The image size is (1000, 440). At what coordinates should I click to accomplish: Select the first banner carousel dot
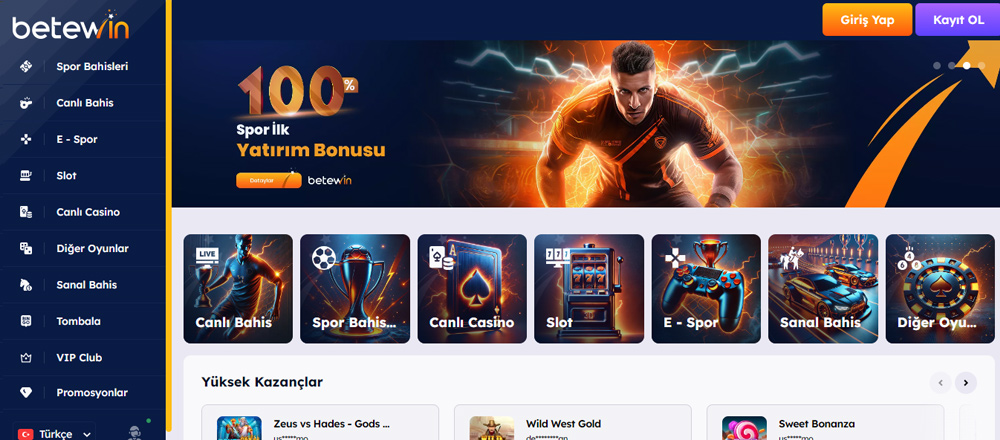[x=937, y=66]
